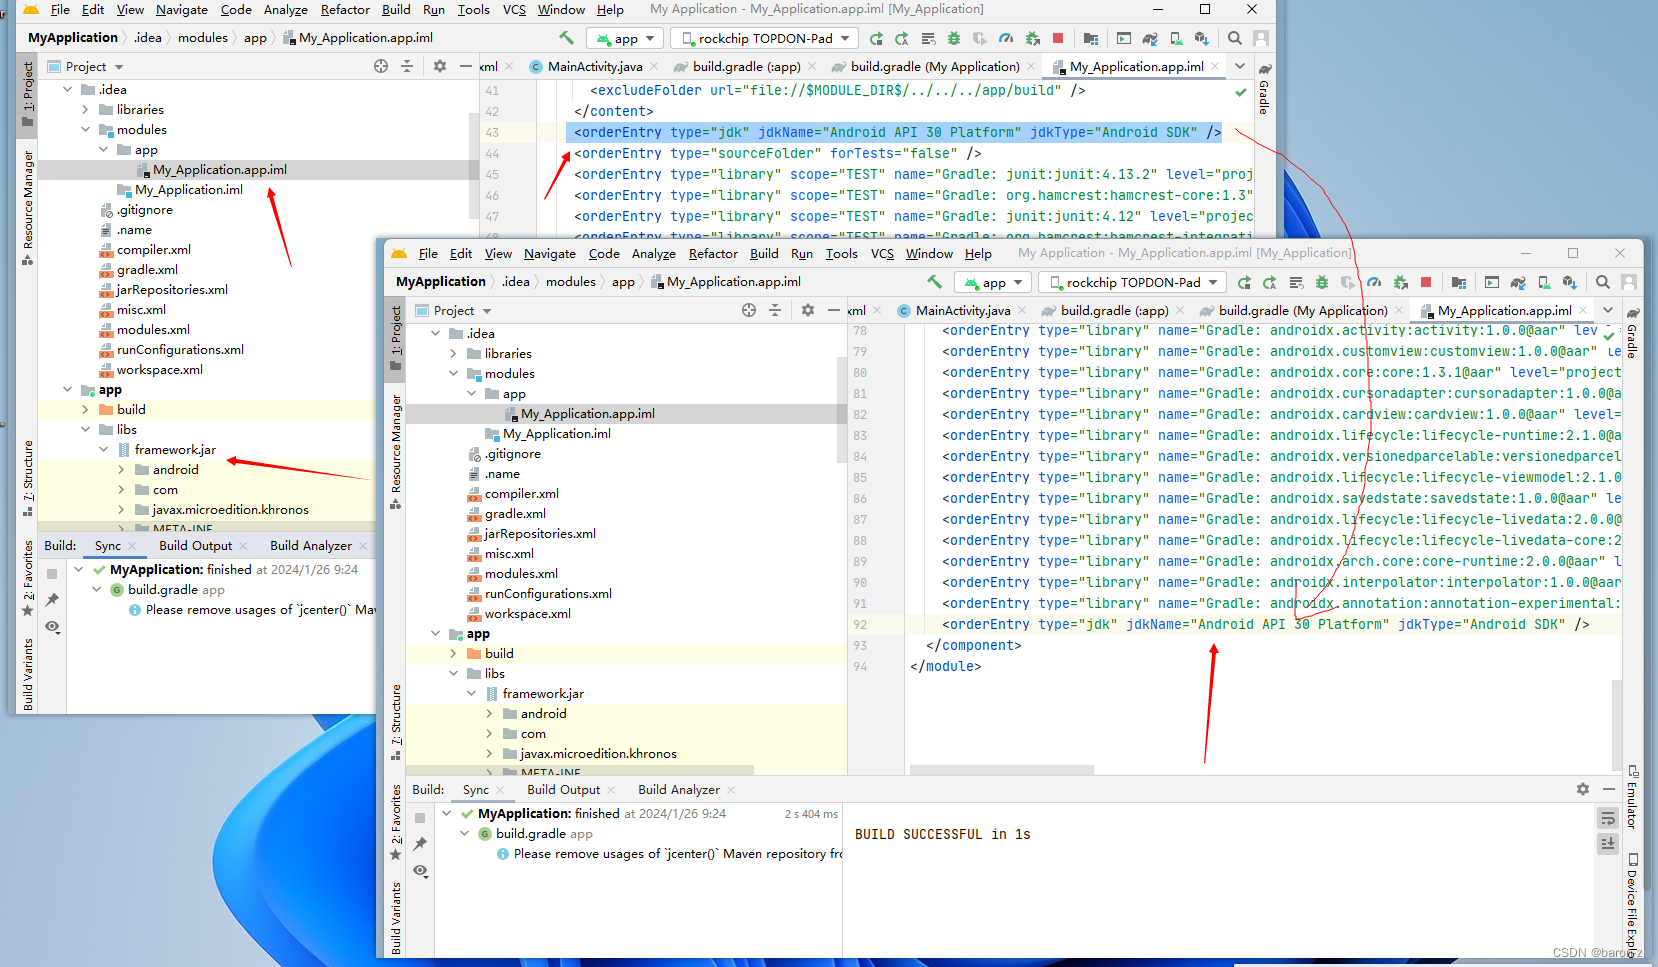Image resolution: width=1658 pixels, height=967 pixels.
Task: Toggle the Emulator side panel in front window
Action: coord(1631,797)
